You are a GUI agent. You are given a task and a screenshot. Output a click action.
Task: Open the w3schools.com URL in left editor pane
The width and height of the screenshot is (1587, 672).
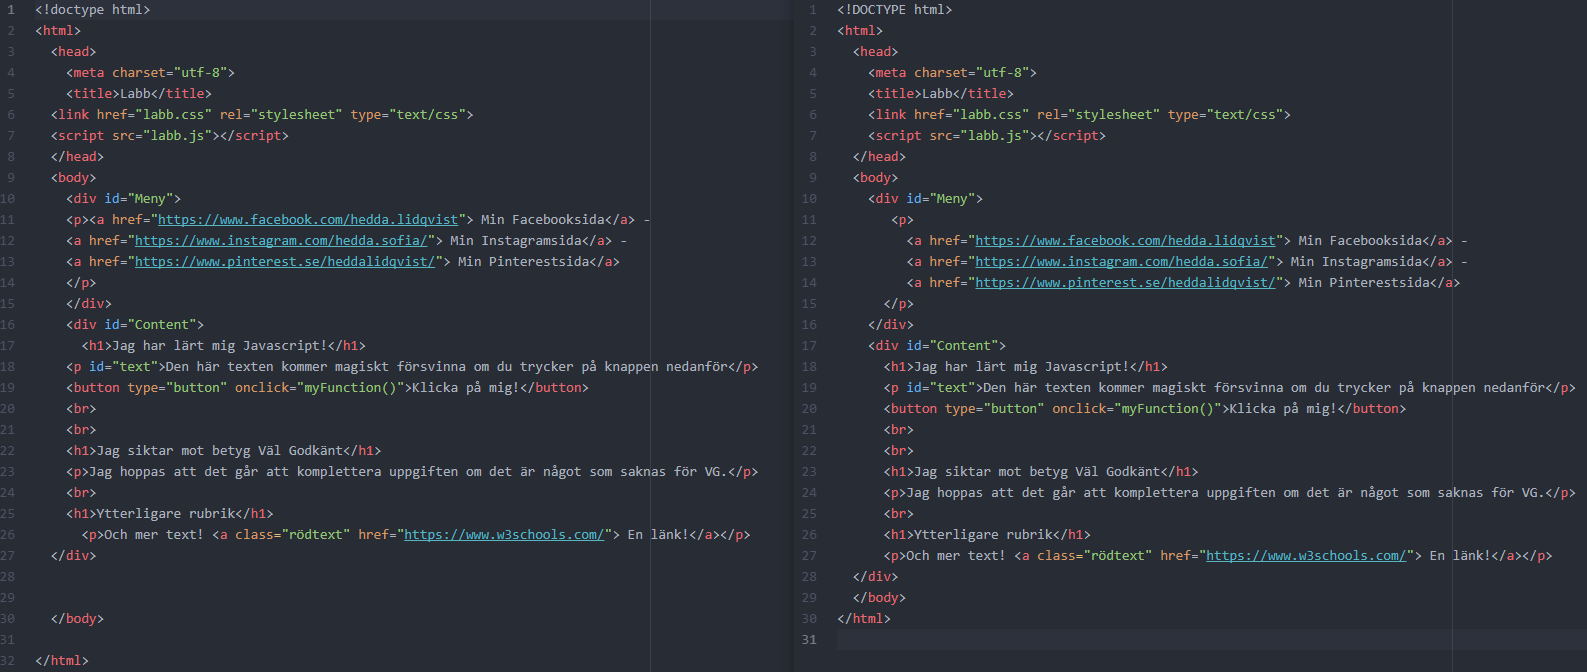(x=504, y=535)
